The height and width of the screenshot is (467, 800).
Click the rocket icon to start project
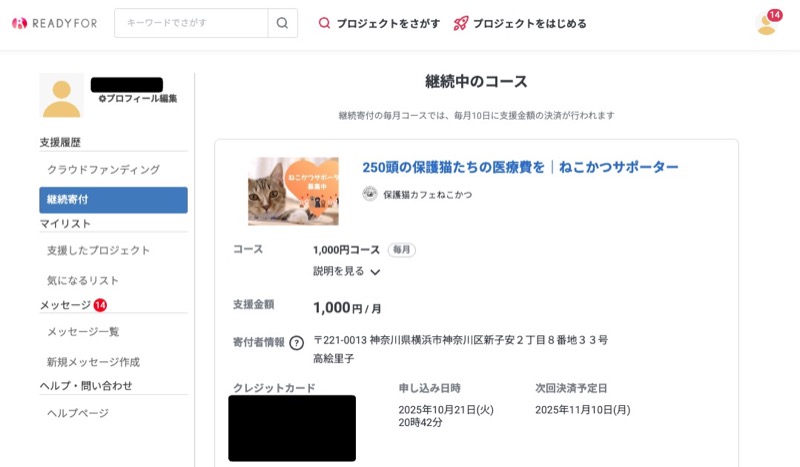click(461, 23)
